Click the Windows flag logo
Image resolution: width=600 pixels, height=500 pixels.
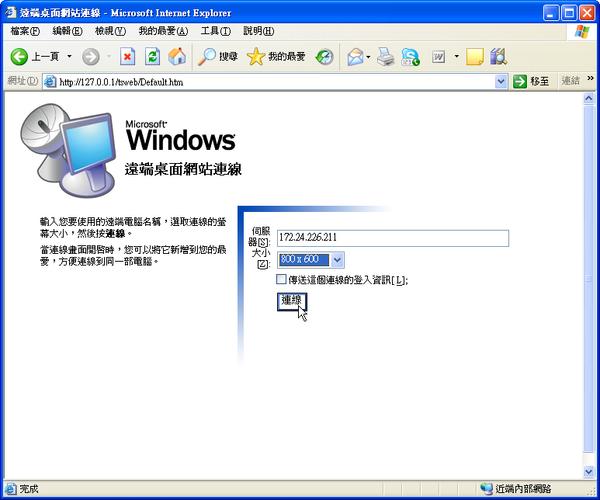[x=582, y=32]
